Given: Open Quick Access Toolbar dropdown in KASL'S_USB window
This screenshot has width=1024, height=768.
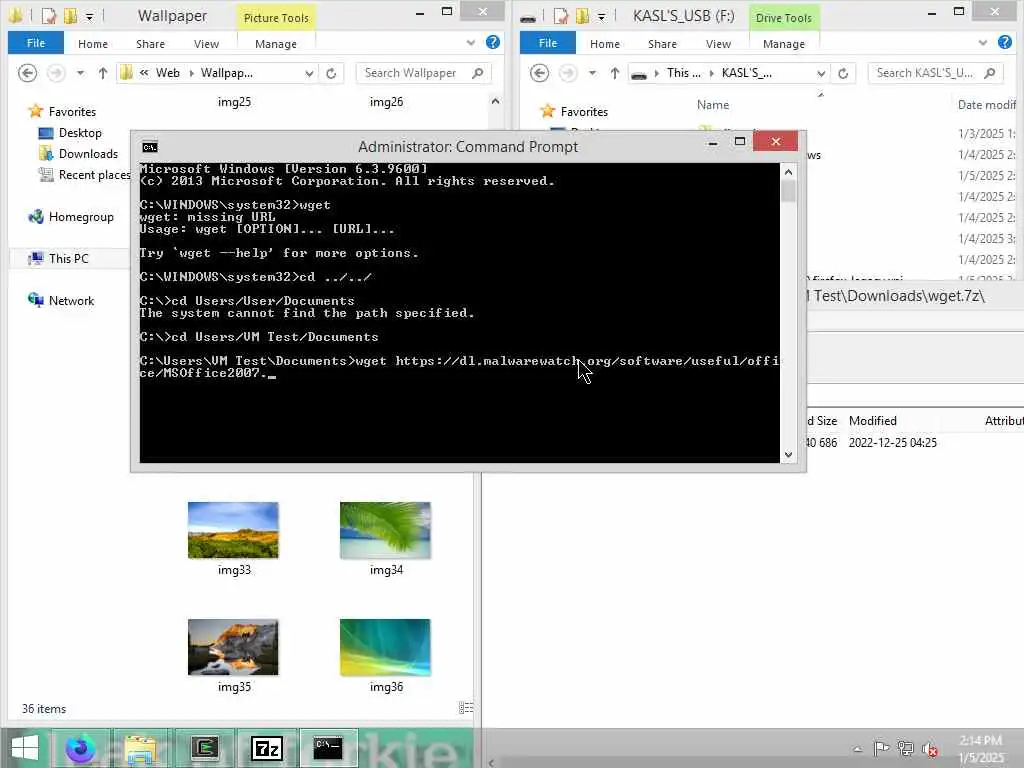Looking at the screenshot, I should (601, 16).
